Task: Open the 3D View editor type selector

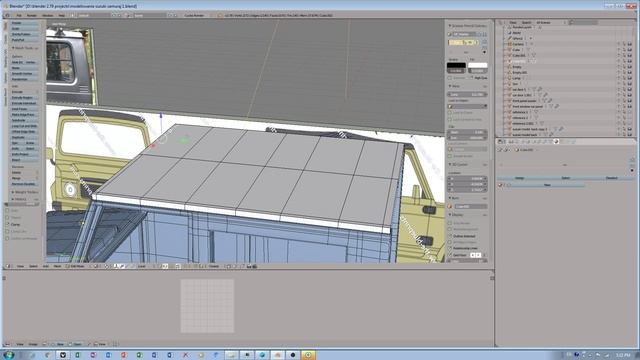Action: click(x=8, y=266)
